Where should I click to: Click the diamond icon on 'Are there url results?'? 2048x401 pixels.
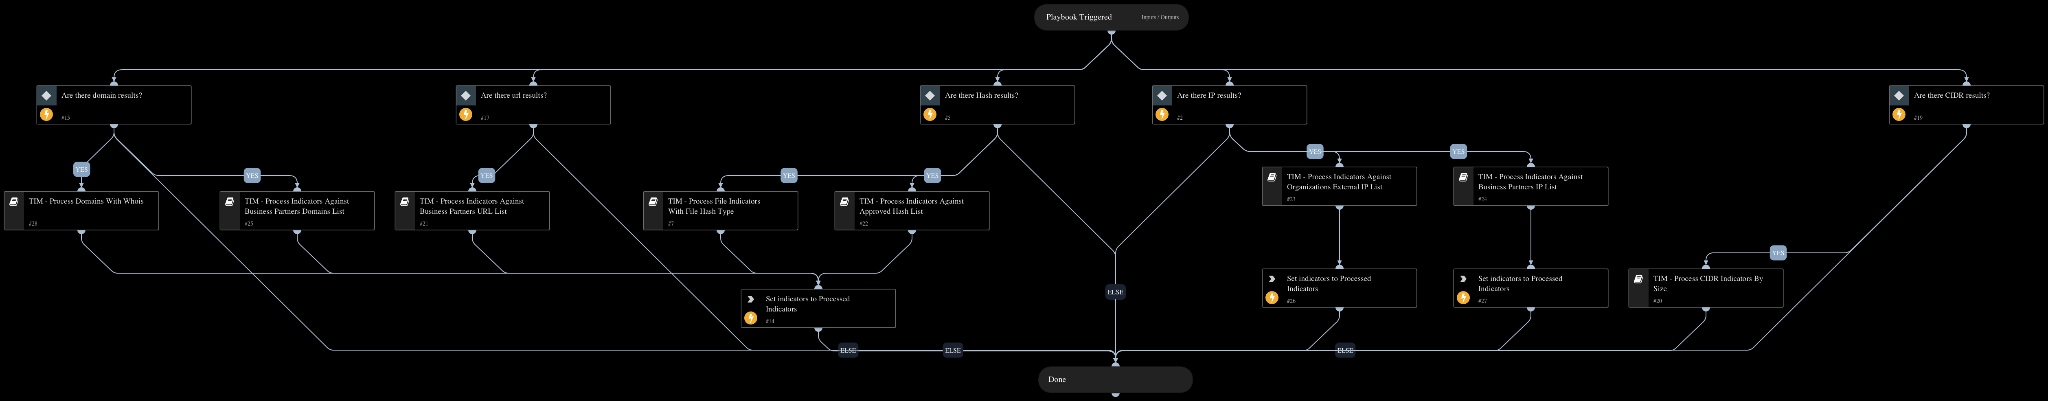click(x=465, y=96)
